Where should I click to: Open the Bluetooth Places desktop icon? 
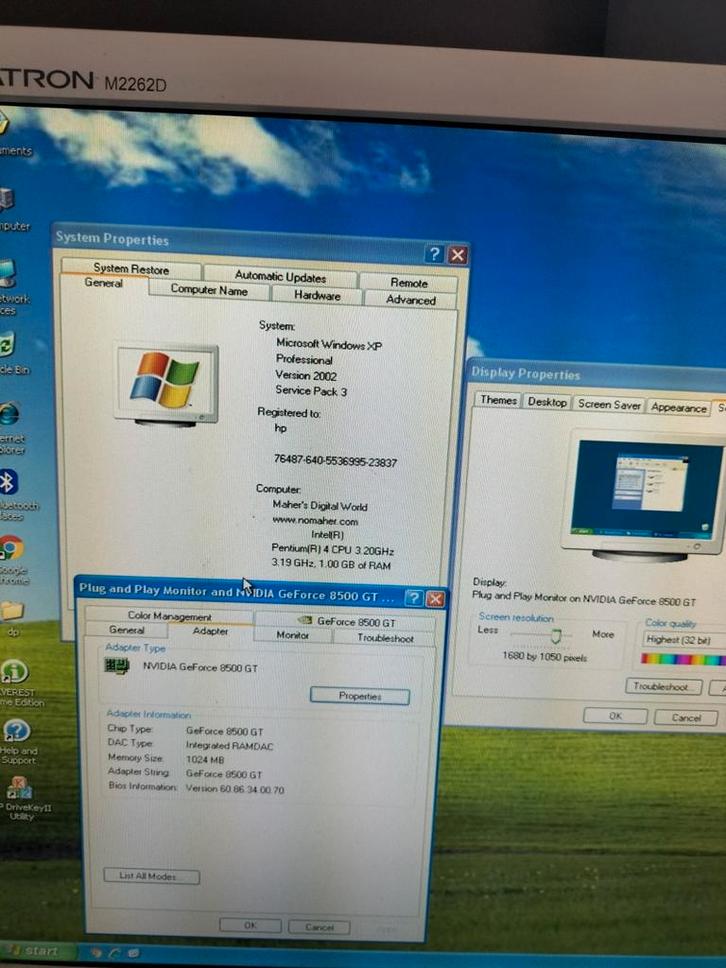[x=8, y=483]
